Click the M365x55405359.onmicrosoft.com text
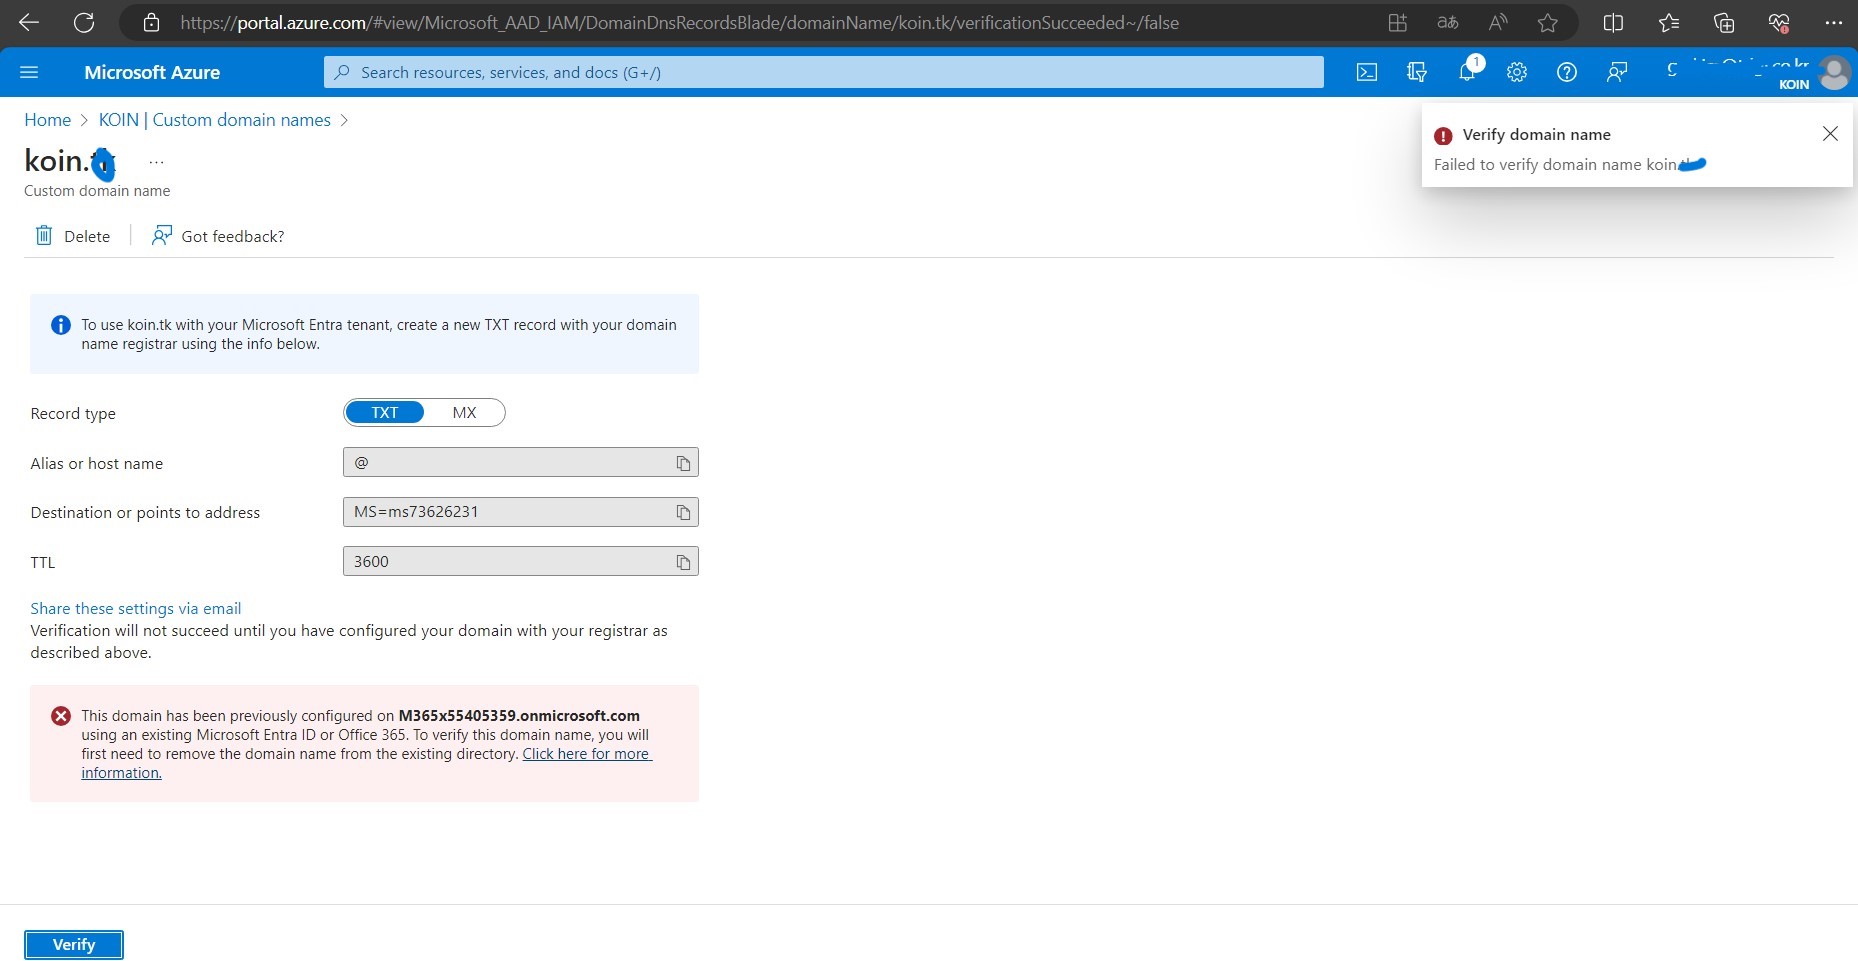Viewport: 1858px width, 961px height. click(519, 716)
